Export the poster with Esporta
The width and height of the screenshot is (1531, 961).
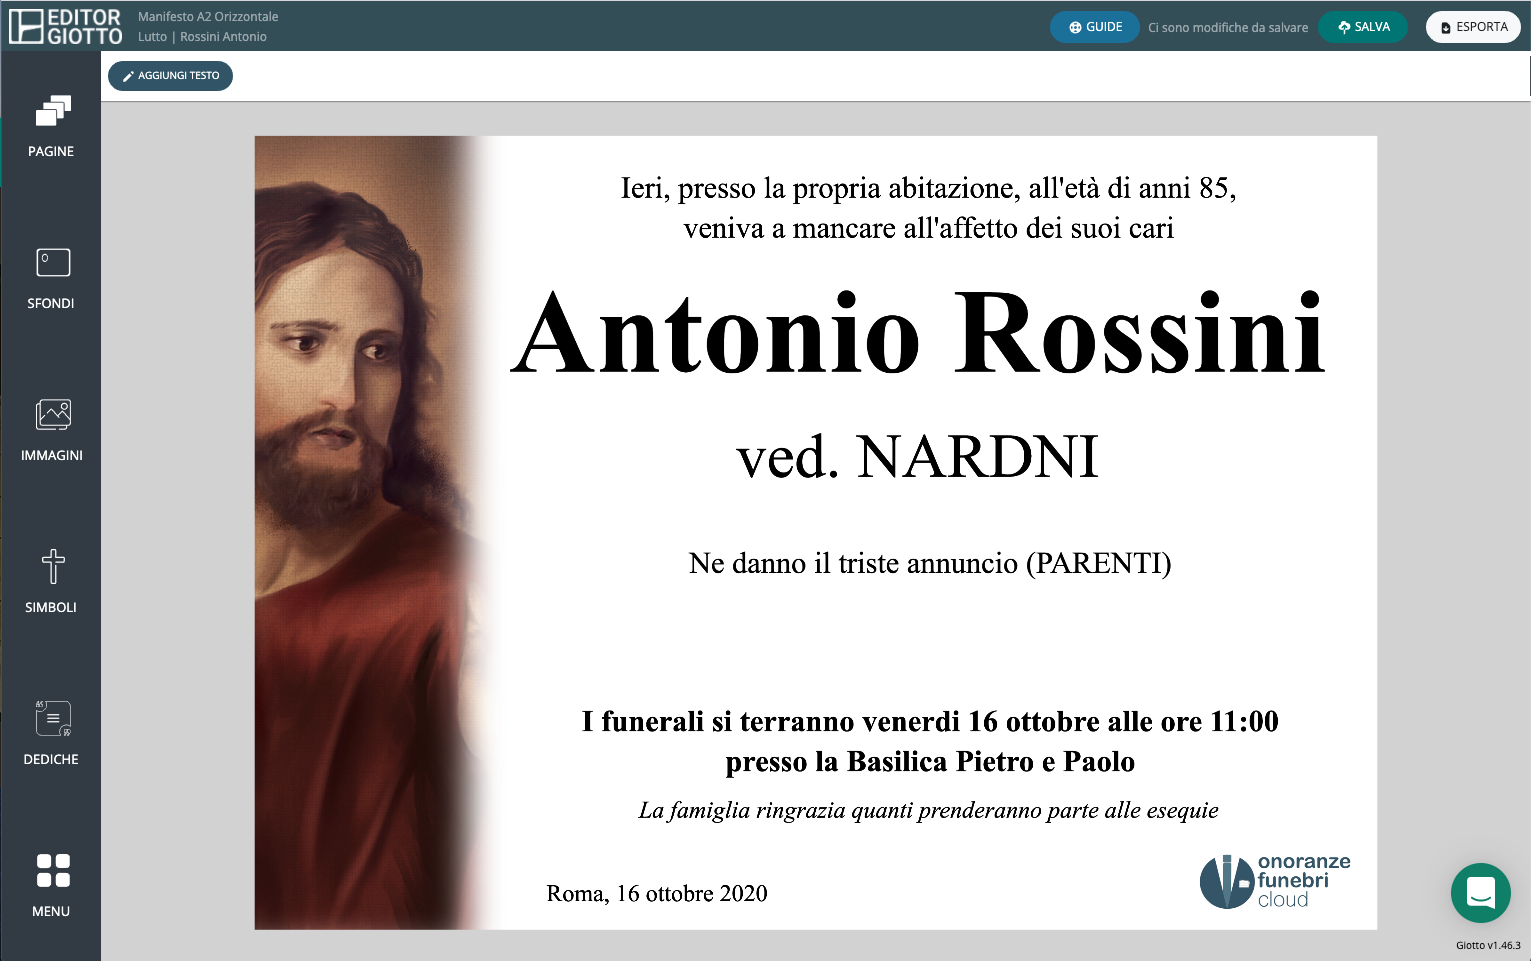click(x=1473, y=27)
